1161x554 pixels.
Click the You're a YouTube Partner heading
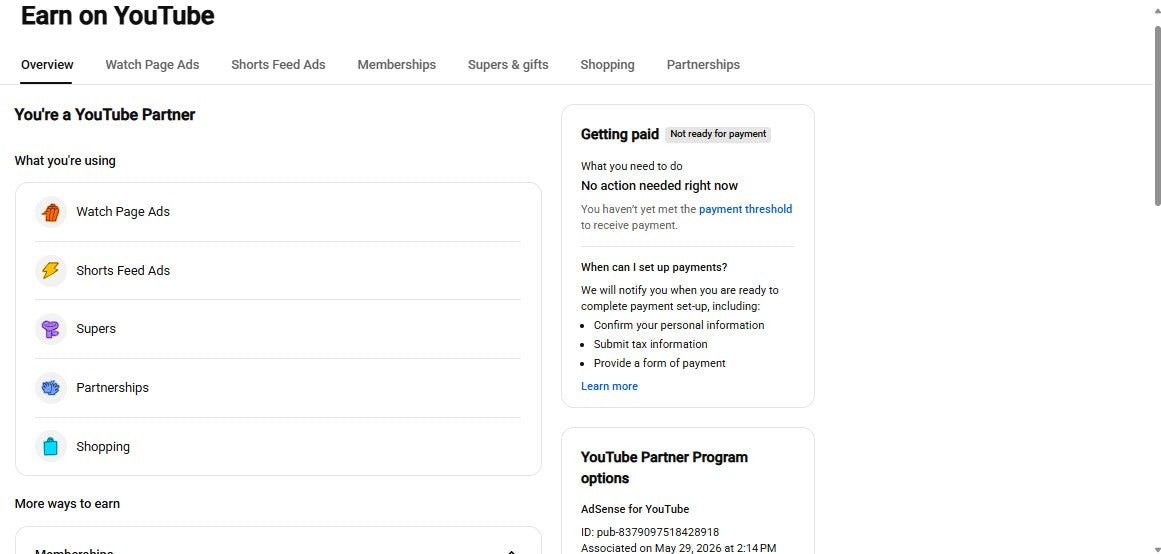105,115
